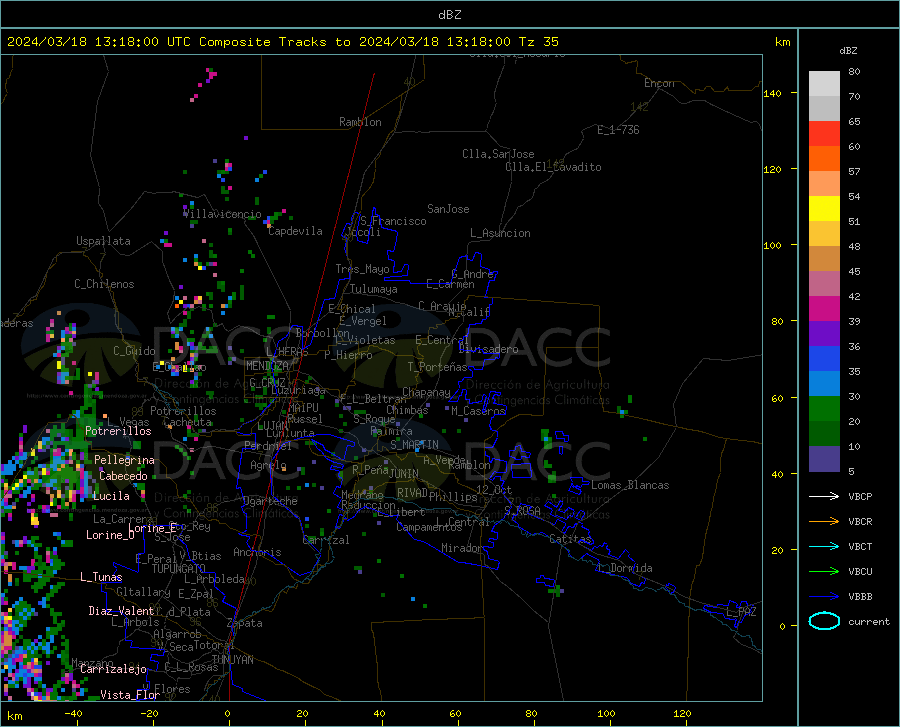
Task: Click the JUNIN map label
Action: pyautogui.click(x=404, y=473)
